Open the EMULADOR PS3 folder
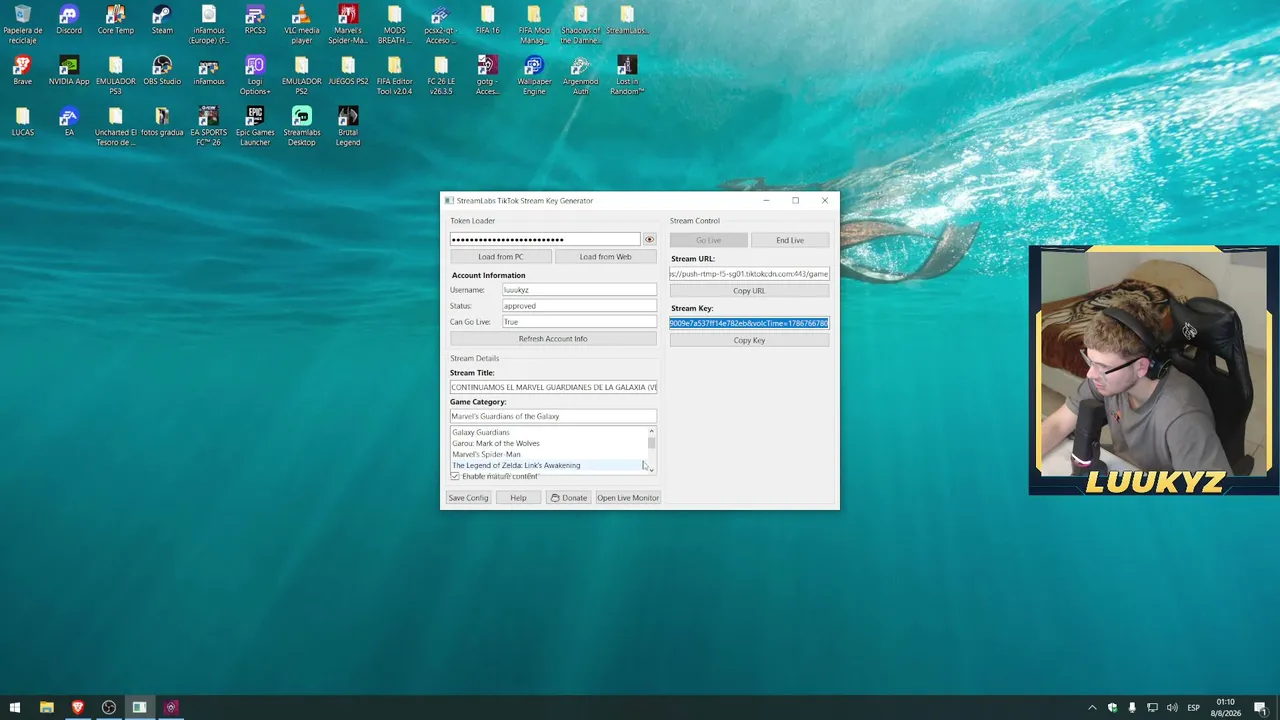1280x720 pixels. pos(115,76)
